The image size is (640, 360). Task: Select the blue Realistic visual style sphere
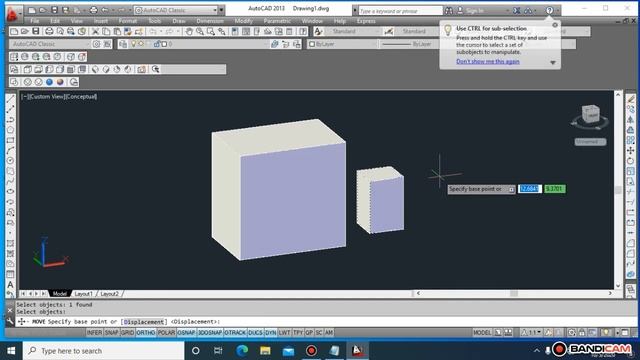[49, 82]
